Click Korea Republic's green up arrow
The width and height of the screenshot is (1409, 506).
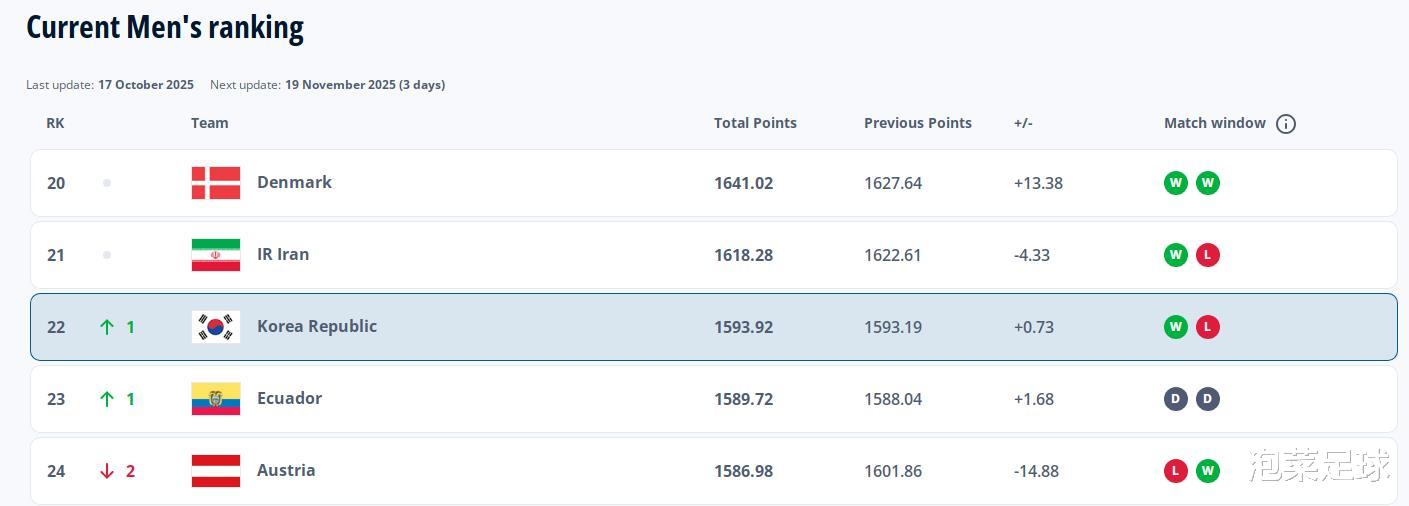coord(107,327)
